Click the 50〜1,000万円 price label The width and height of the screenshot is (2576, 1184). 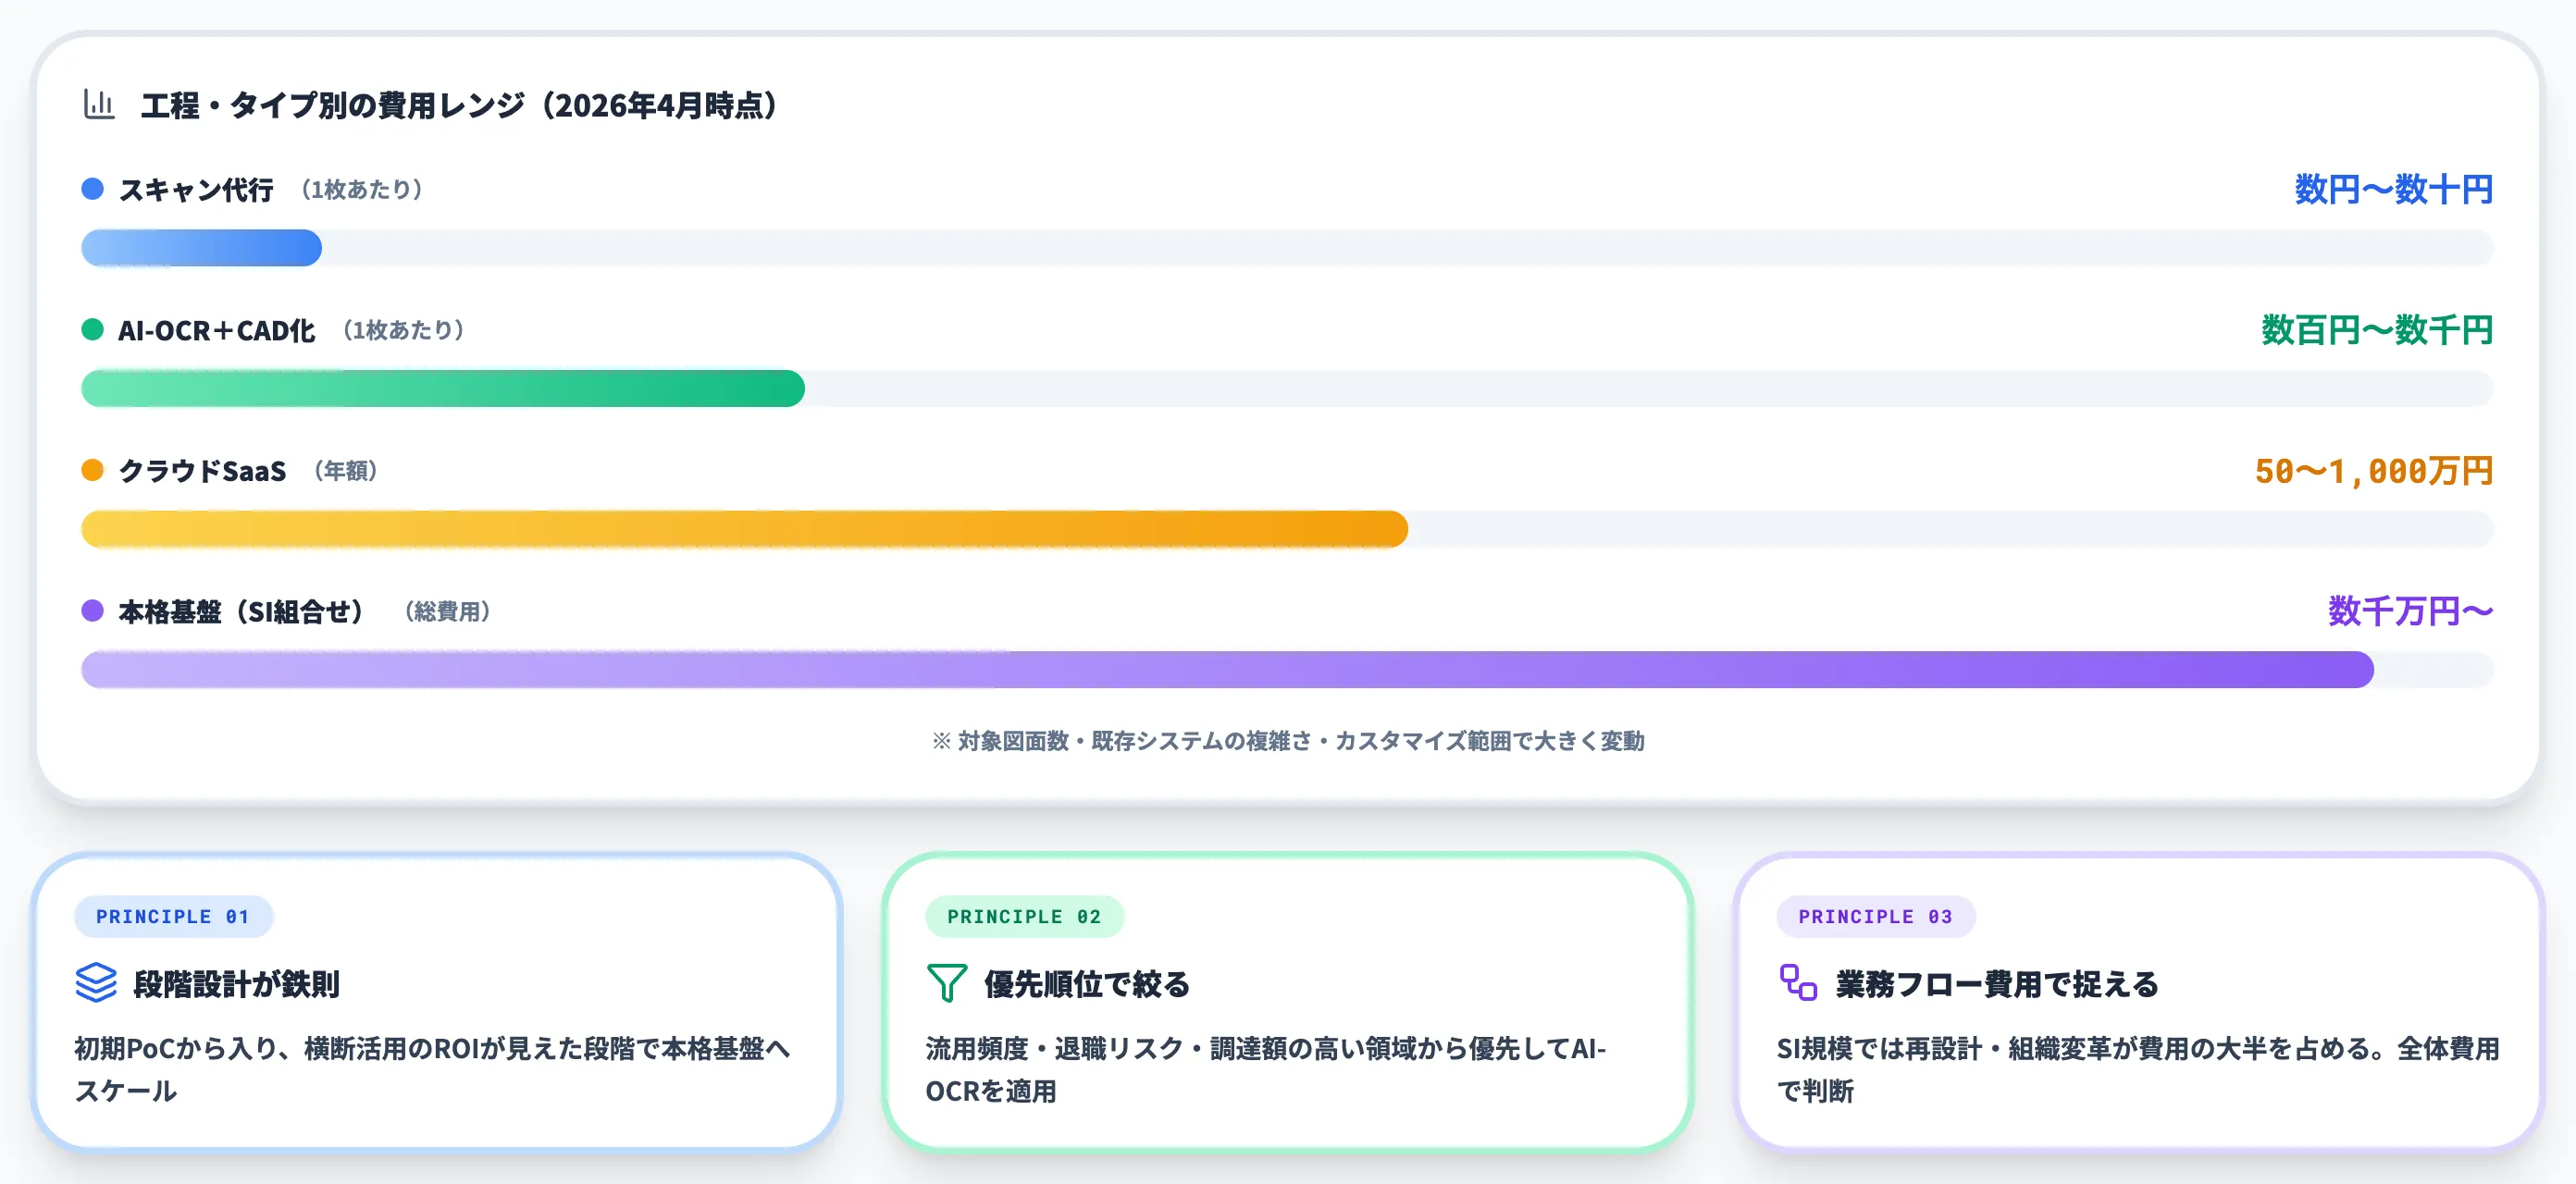tap(2373, 469)
